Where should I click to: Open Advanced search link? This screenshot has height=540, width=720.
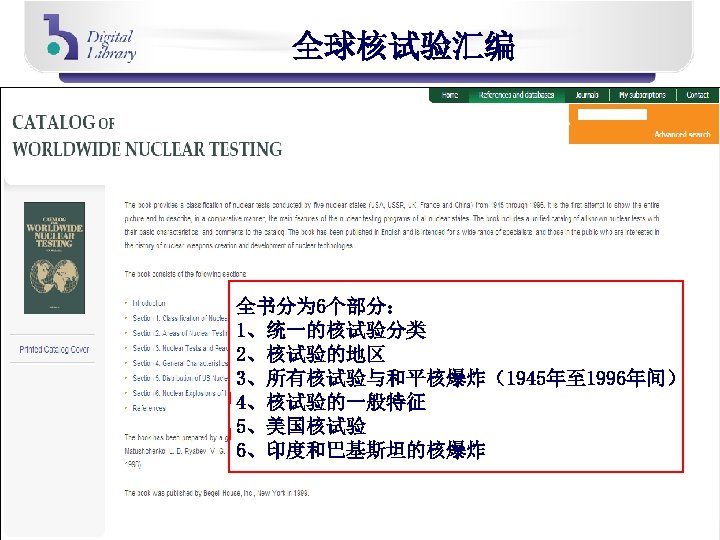point(682,134)
